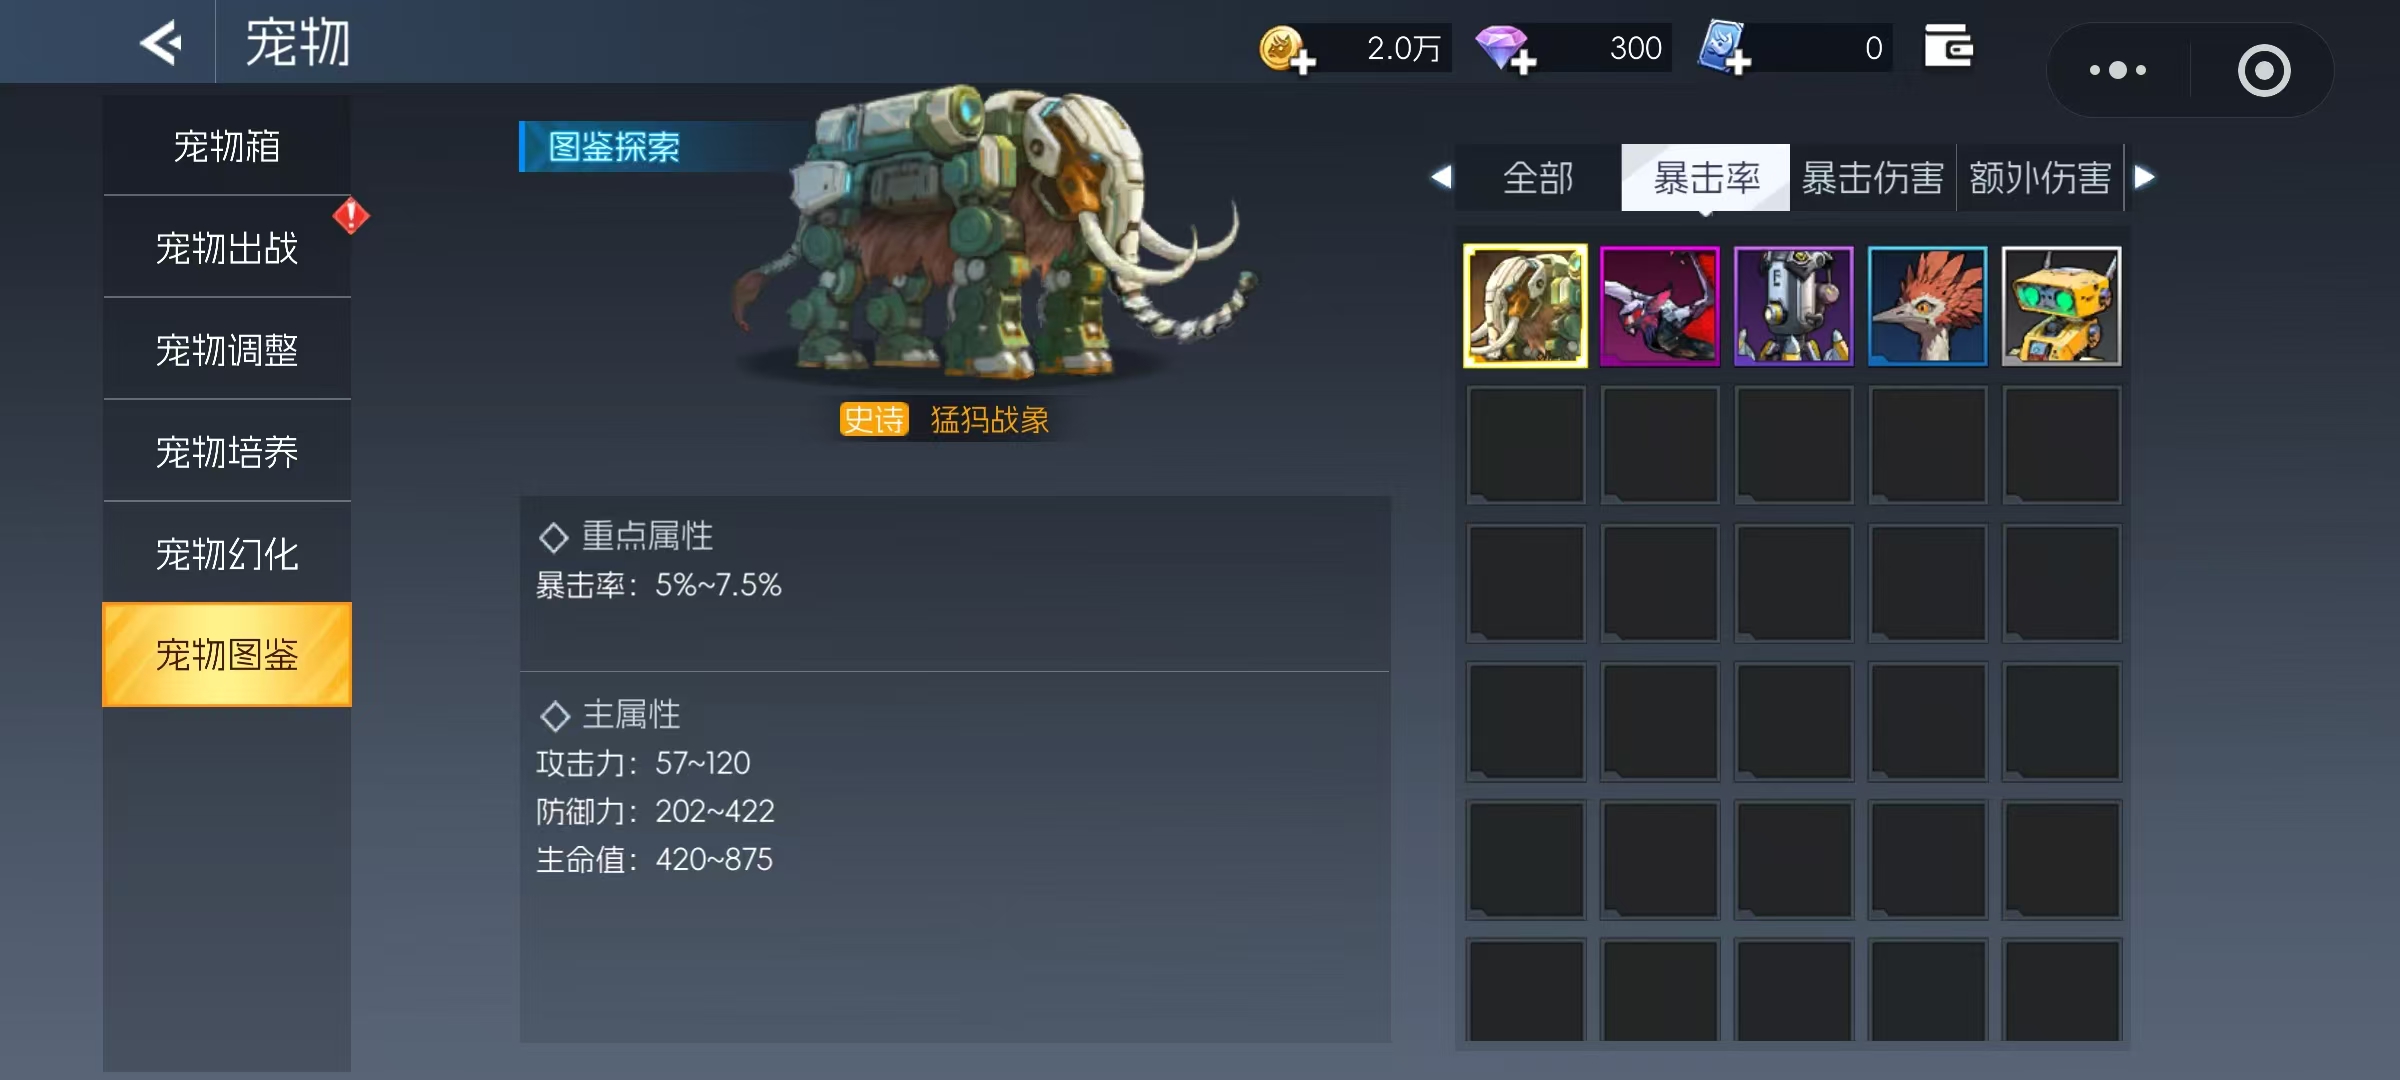
Task: Add gold coins via coin icon
Action: pyautogui.click(x=1286, y=49)
